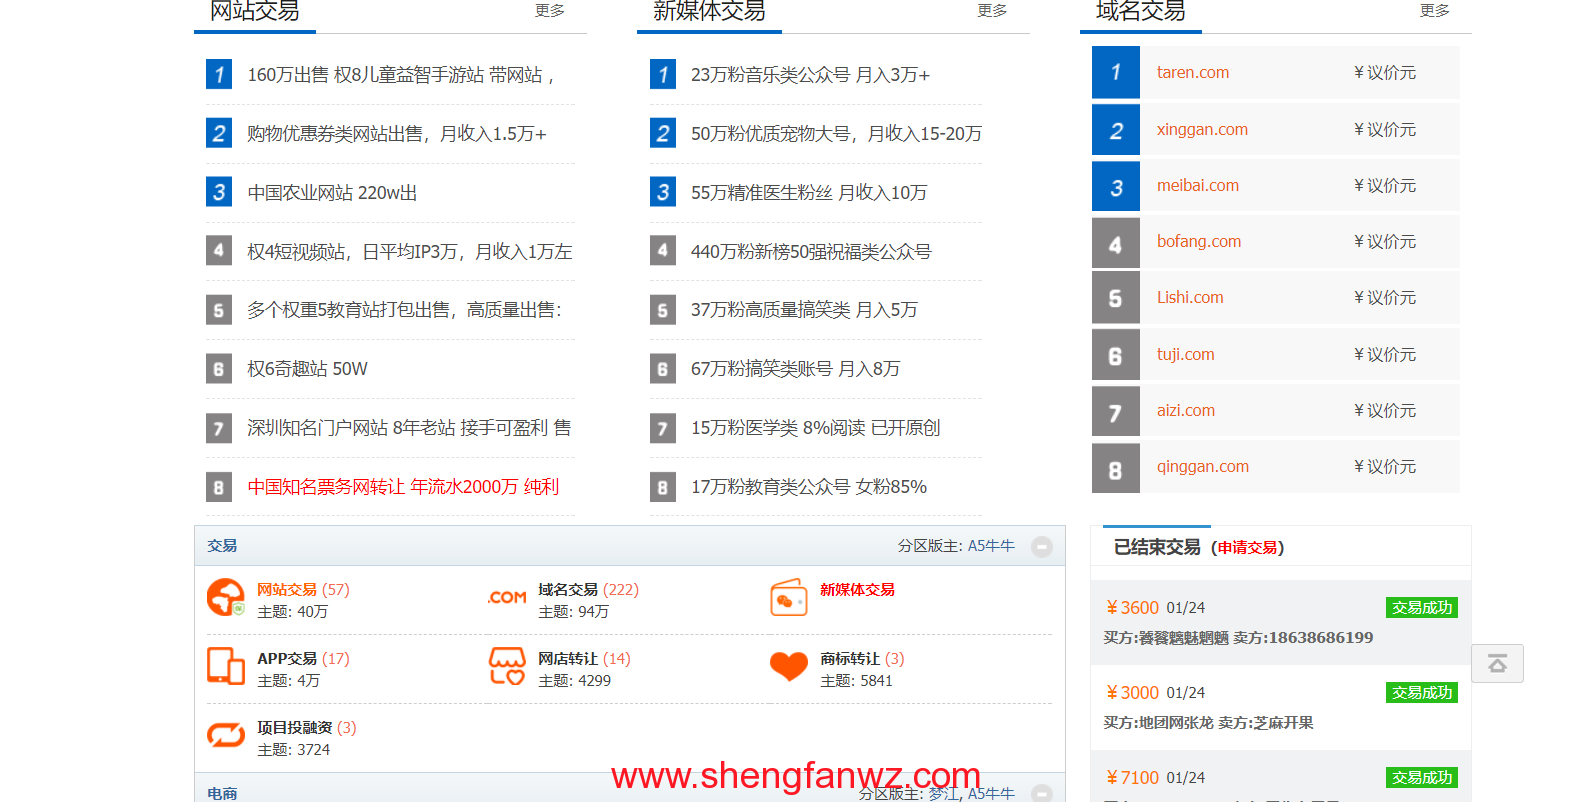Click the ¥3000 finished deal amount
This screenshot has height=802, width=1596.
1132,693
